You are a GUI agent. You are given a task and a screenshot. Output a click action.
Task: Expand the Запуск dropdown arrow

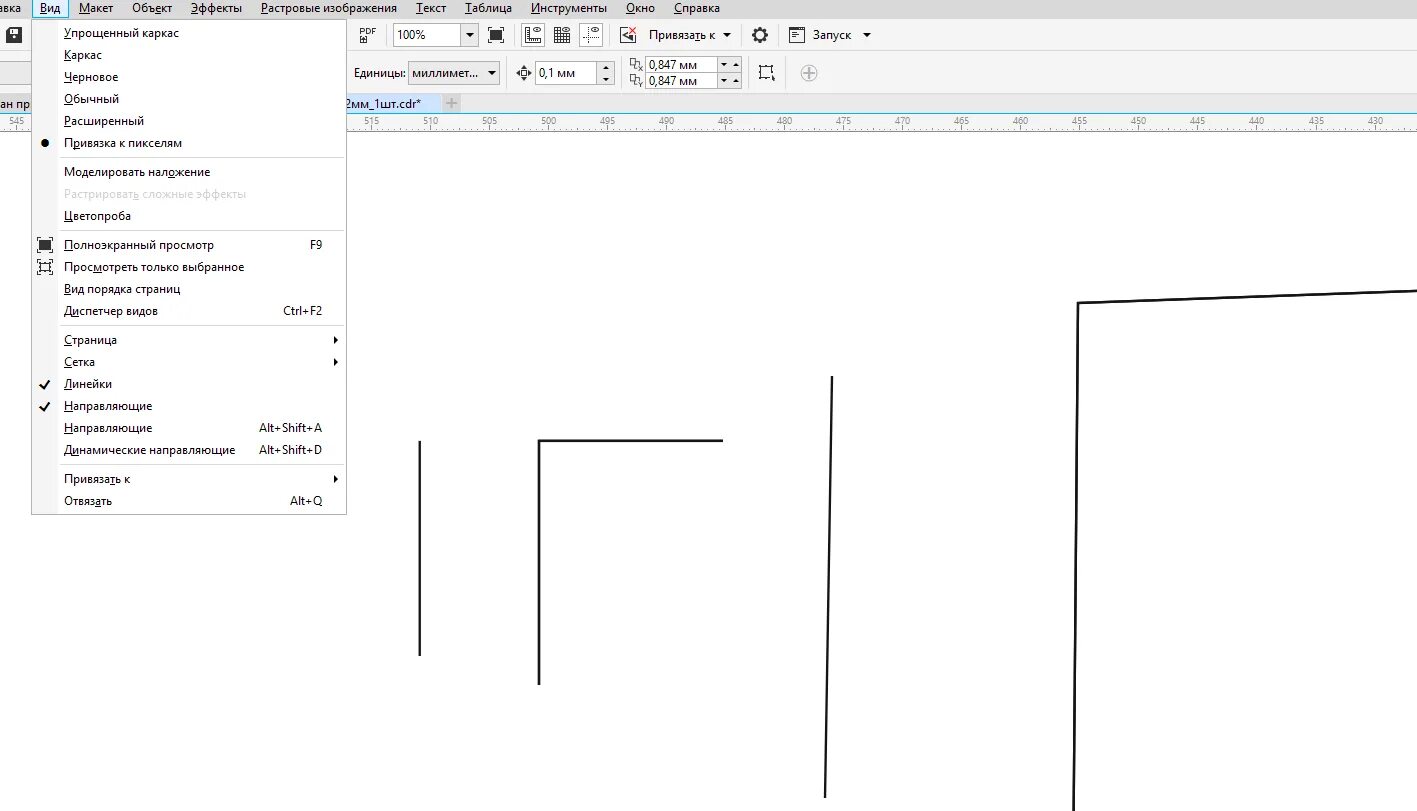coord(866,35)
